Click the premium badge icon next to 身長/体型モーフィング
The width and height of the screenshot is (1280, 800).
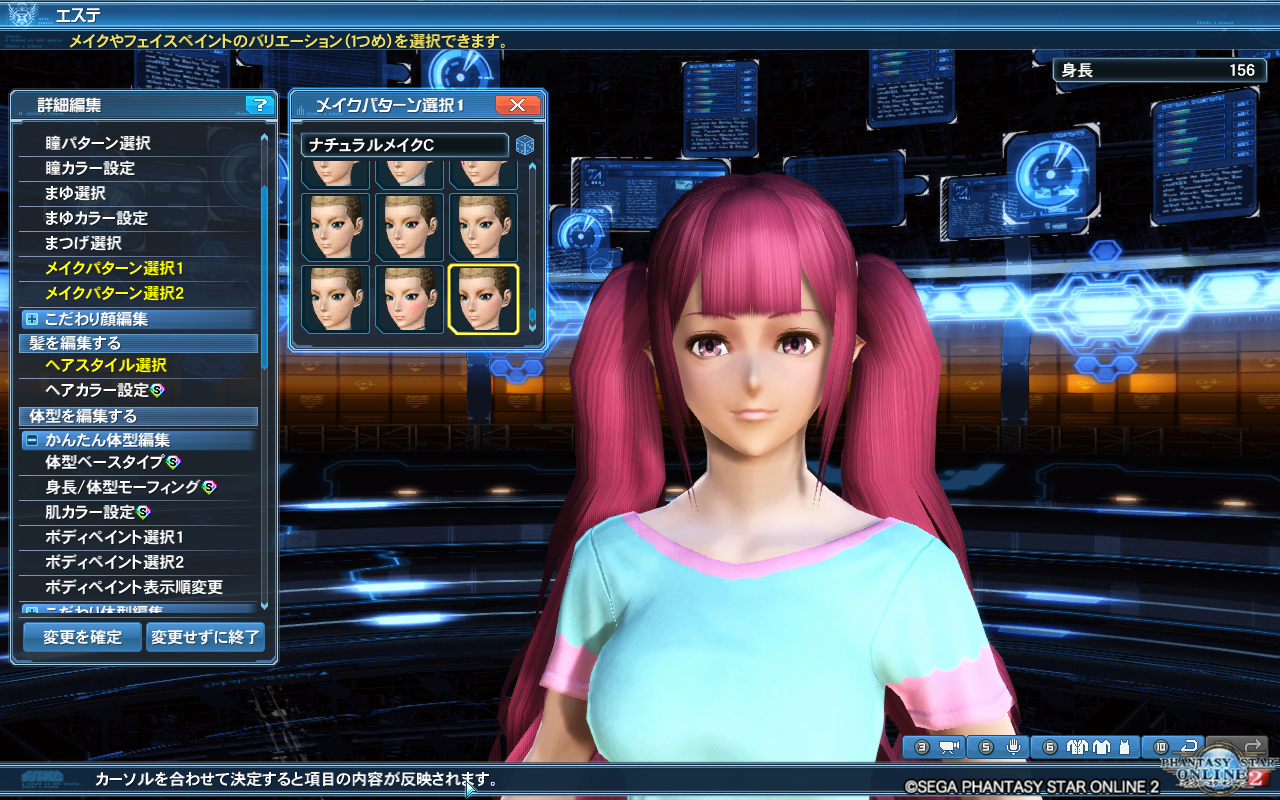pos(209,487)
